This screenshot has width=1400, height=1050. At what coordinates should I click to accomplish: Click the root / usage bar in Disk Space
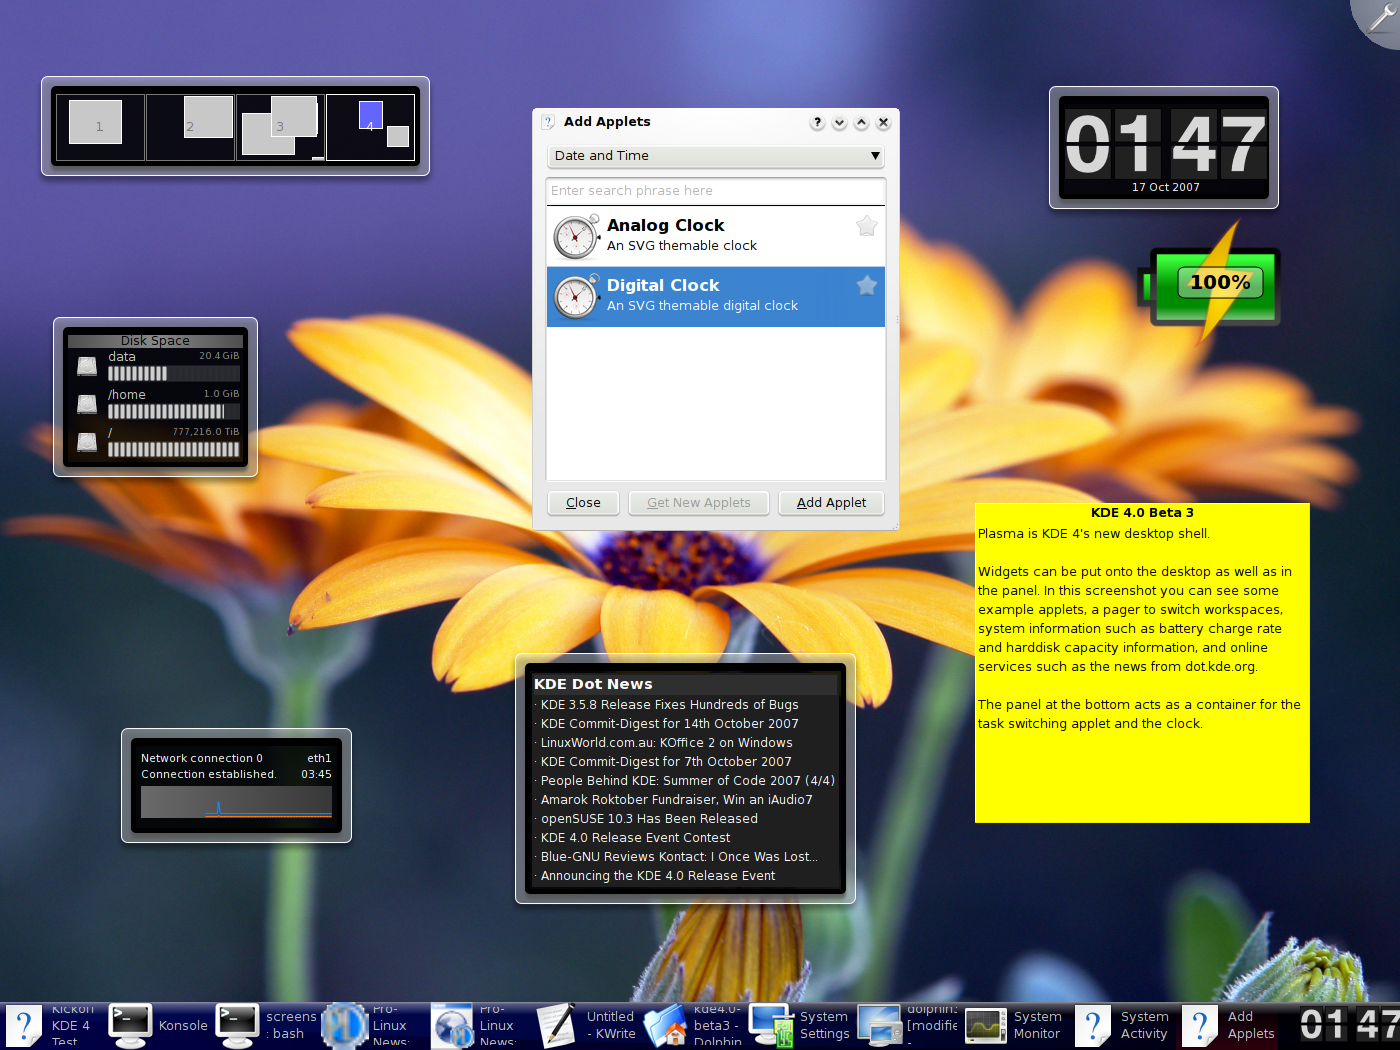coord(174,450)
